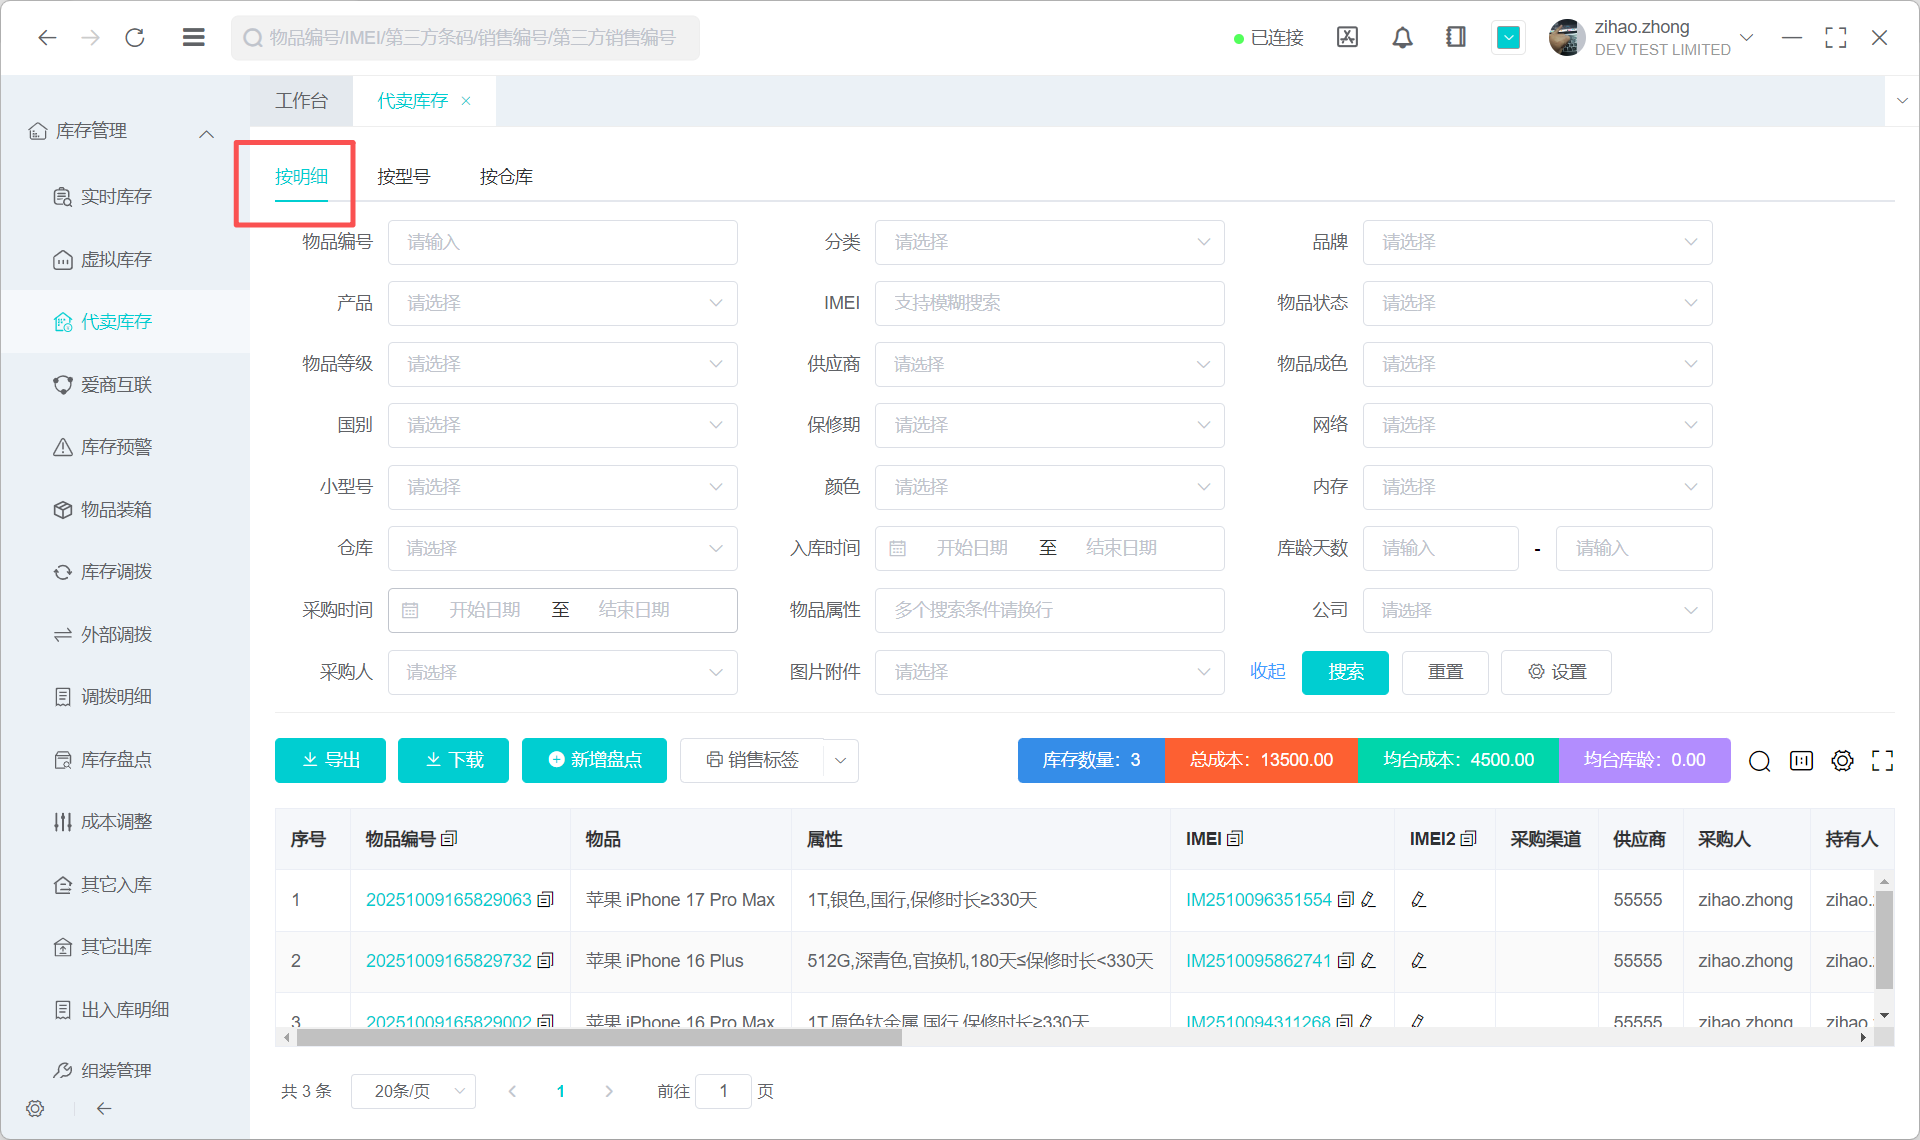The height and width of the screenshot is (1140, 1920).
Task: Click the horizontal table scrollbar
Action: [600, 1038]
